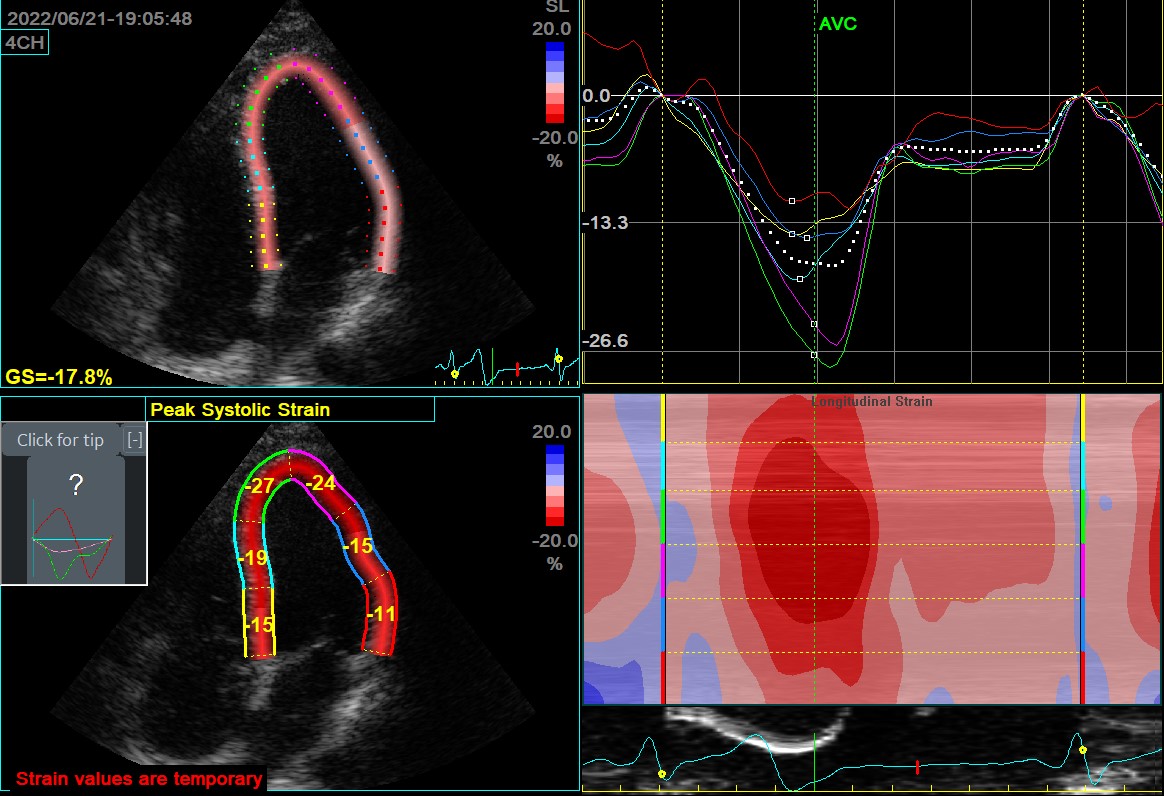Viewport: 1164px width, 796px height.
Task: Click the upper SL strain color scale bar
Action: pos(555,82)
